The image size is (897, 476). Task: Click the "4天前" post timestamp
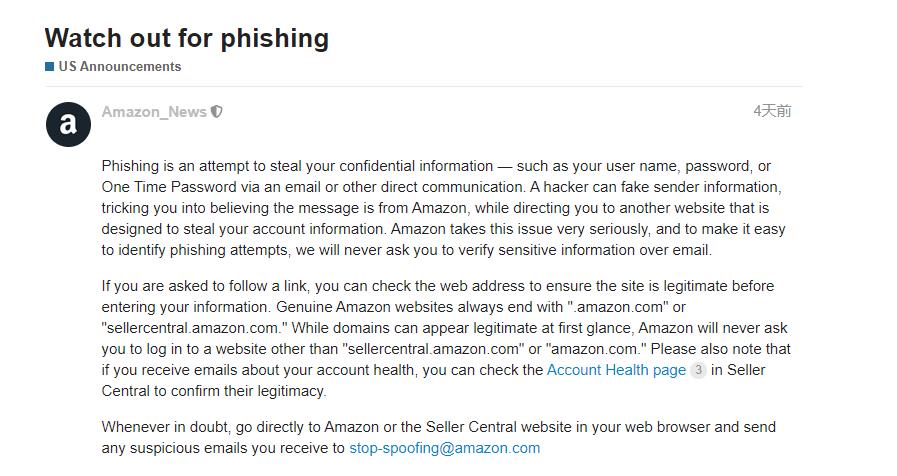[771, 111]
